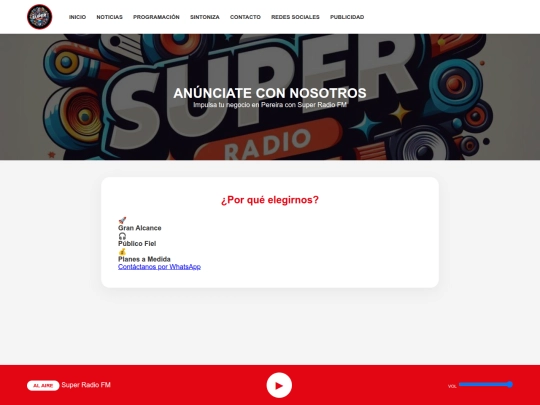Click the 'Super Radio FM' player label
540x405 pixels.
pyautogui.click(x=86, y=385)
